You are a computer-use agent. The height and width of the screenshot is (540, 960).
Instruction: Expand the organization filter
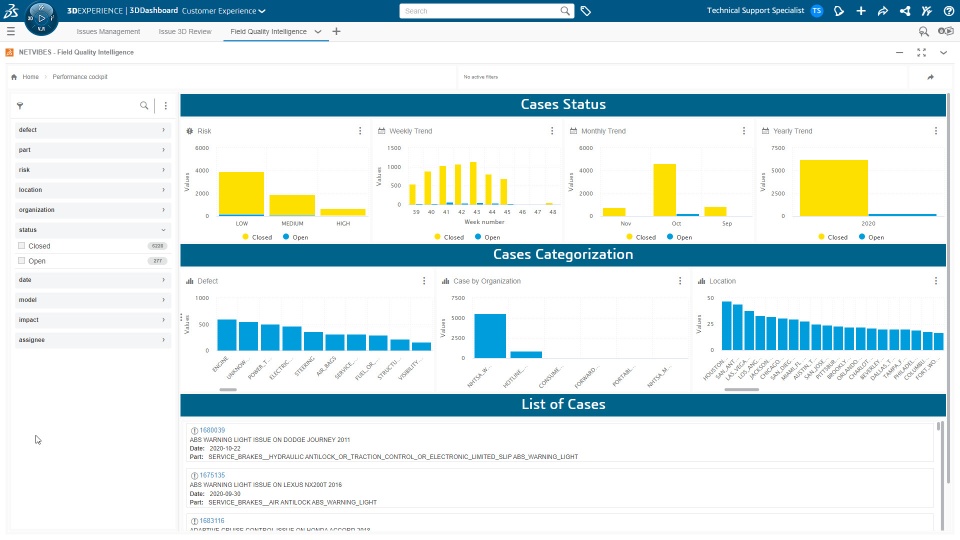pyautogui.click(x=92, y=210)
